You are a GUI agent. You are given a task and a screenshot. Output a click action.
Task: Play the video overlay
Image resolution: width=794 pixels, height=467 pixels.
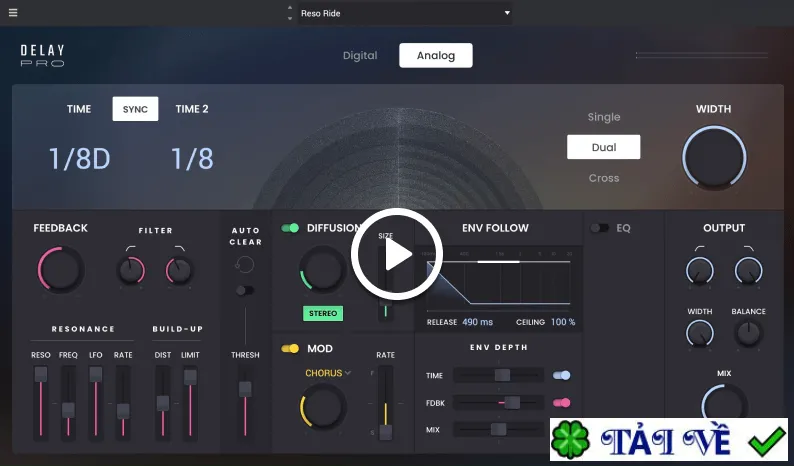click(397, 254)
